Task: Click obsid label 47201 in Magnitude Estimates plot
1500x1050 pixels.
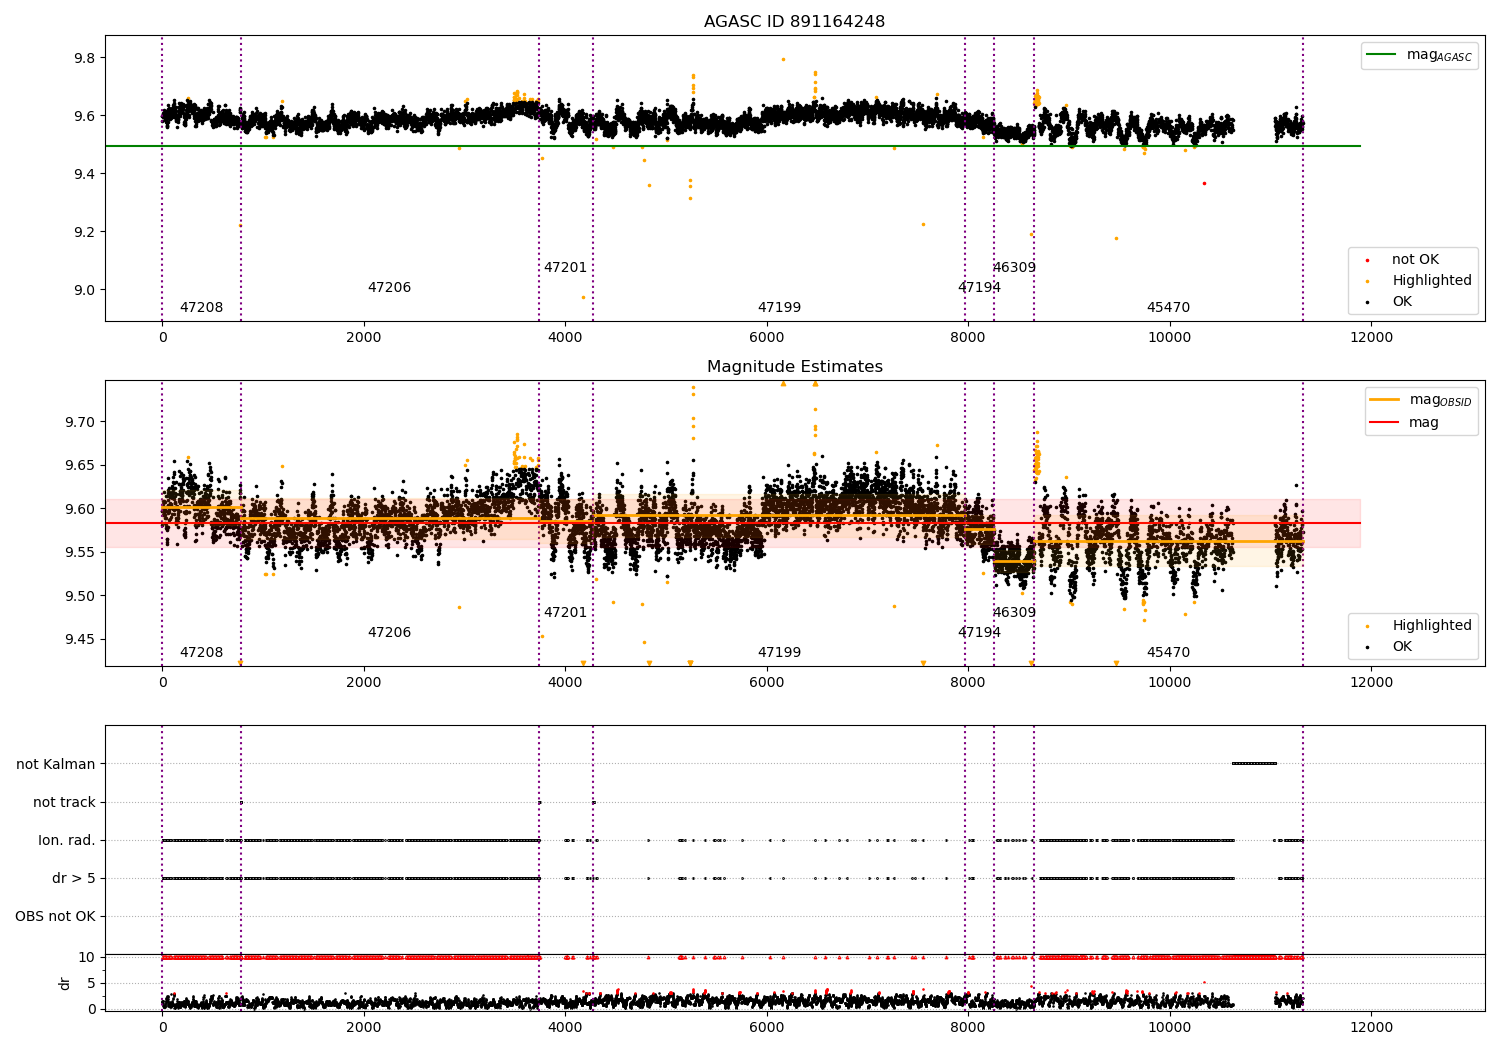Action: [x=565, y=613]
